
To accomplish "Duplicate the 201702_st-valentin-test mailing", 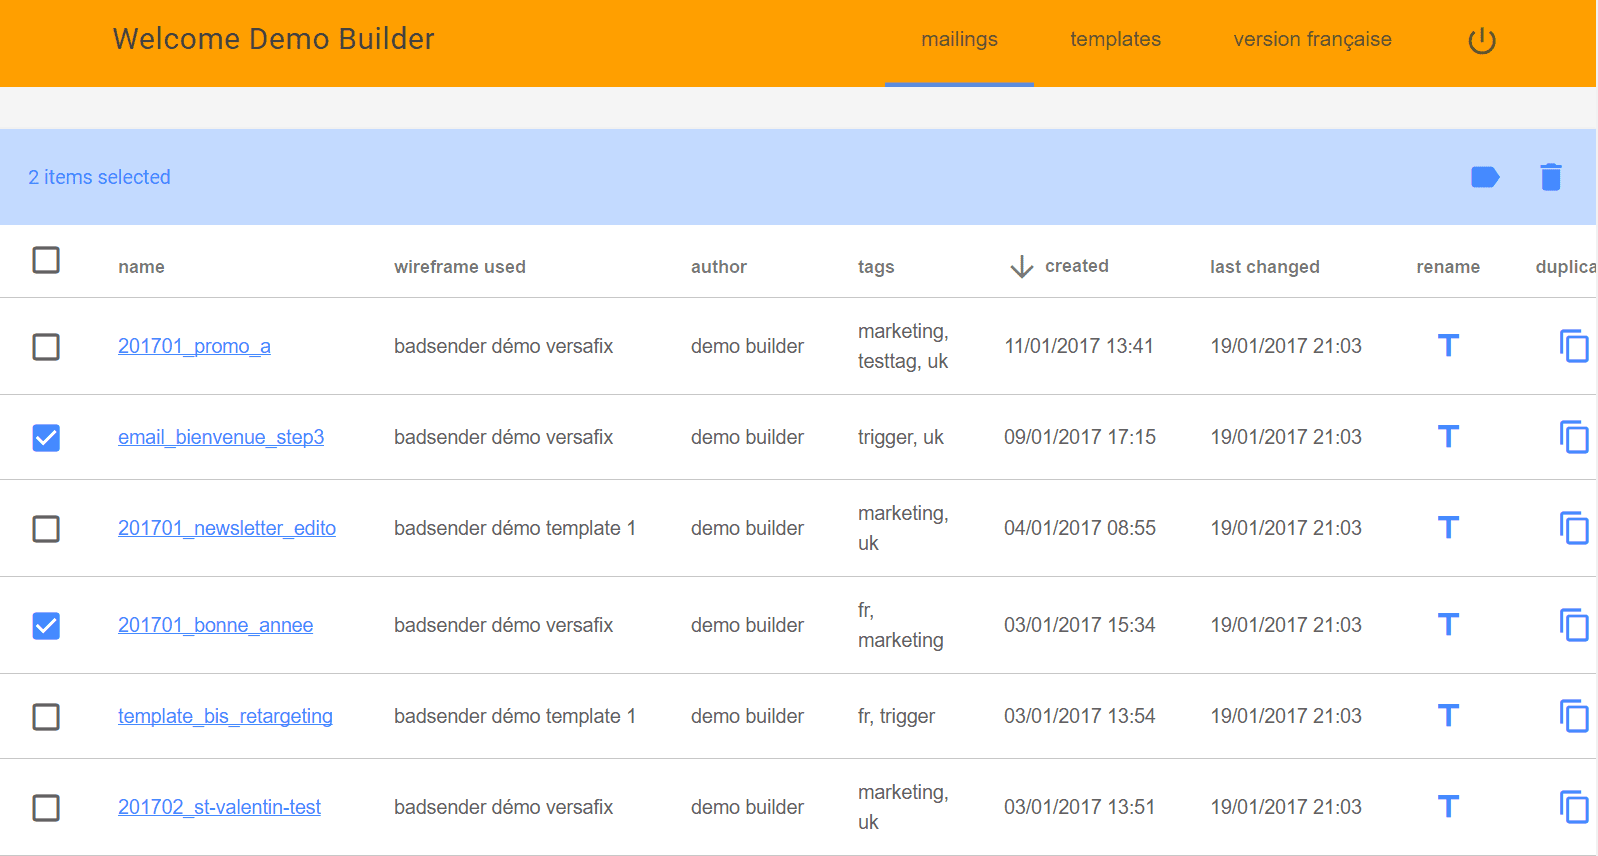I will (1574, 807).
